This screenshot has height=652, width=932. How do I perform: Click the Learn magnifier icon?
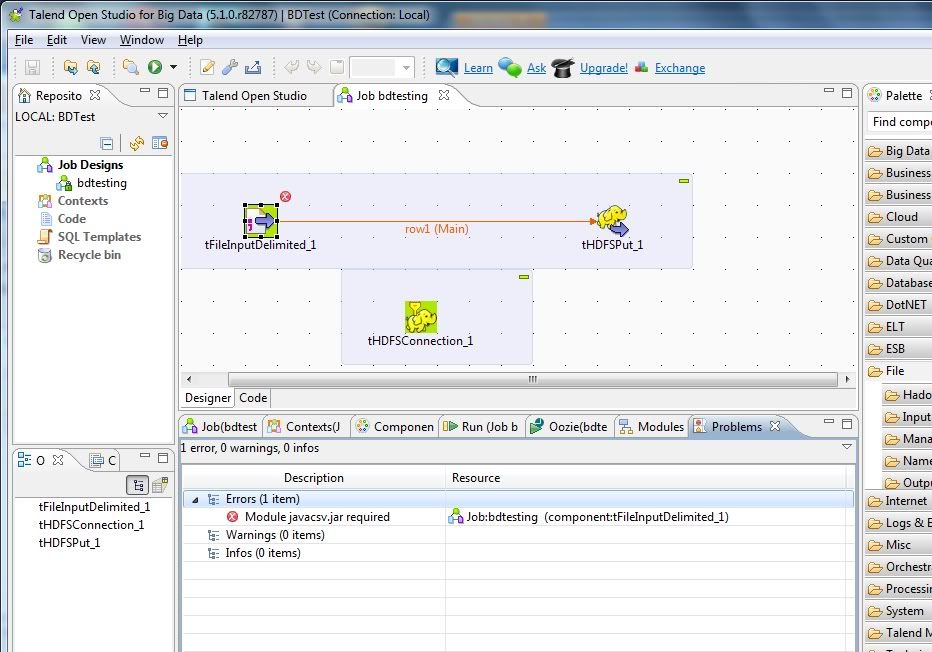[x=446, y=67]
